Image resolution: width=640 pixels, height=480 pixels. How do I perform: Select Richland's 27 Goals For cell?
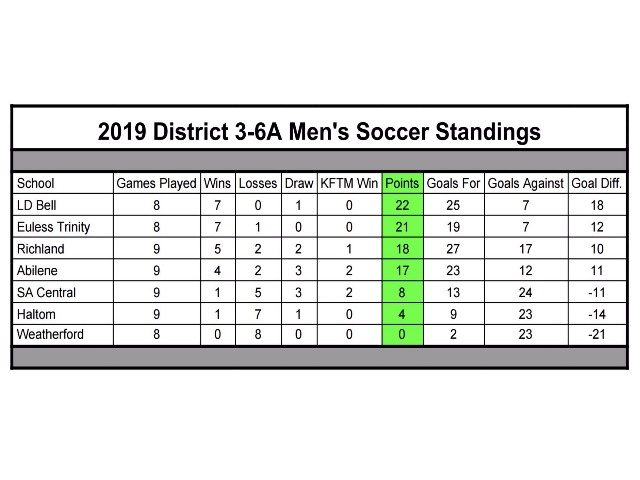453,248
